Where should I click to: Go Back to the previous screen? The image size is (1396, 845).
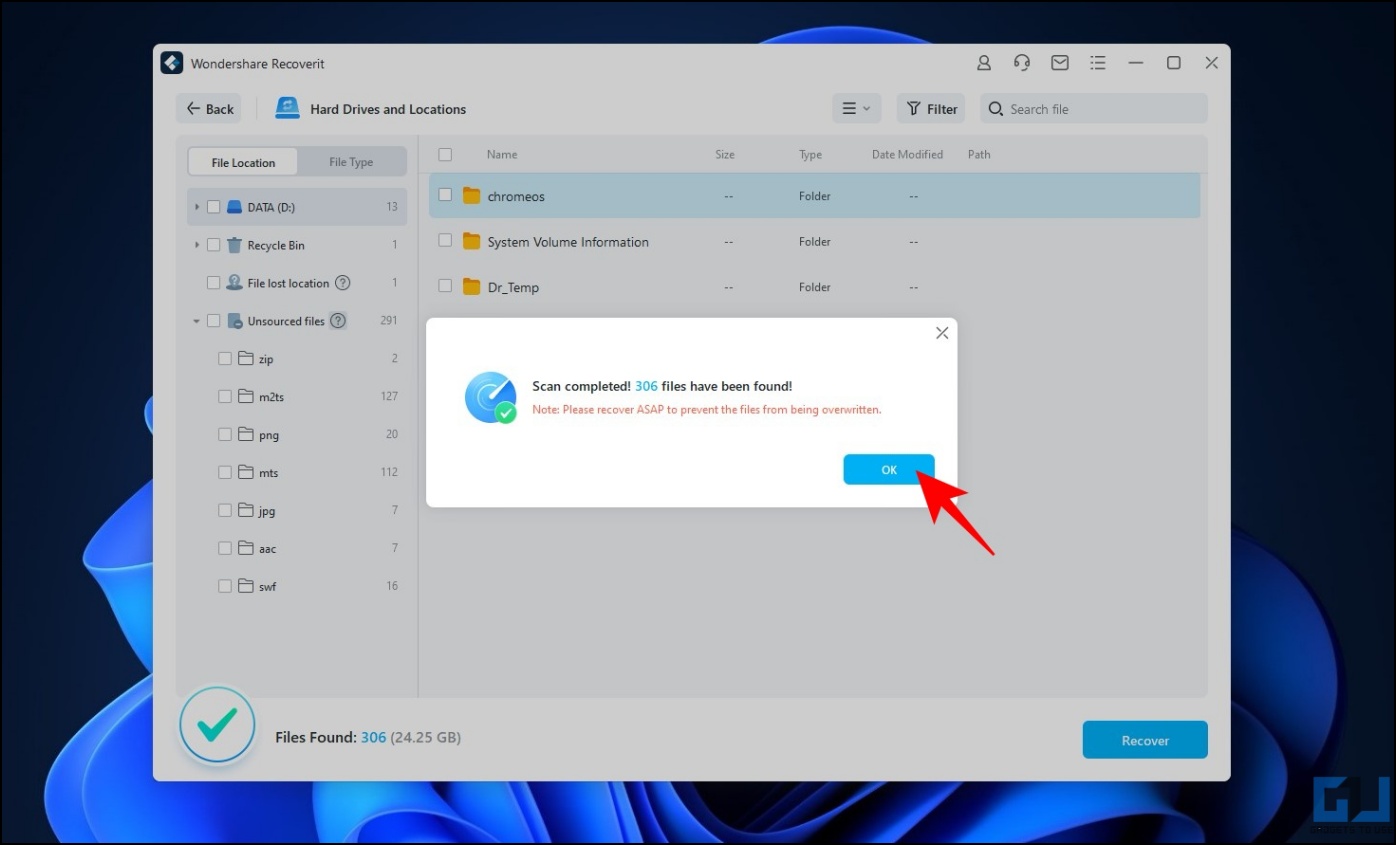pos(209,109)
